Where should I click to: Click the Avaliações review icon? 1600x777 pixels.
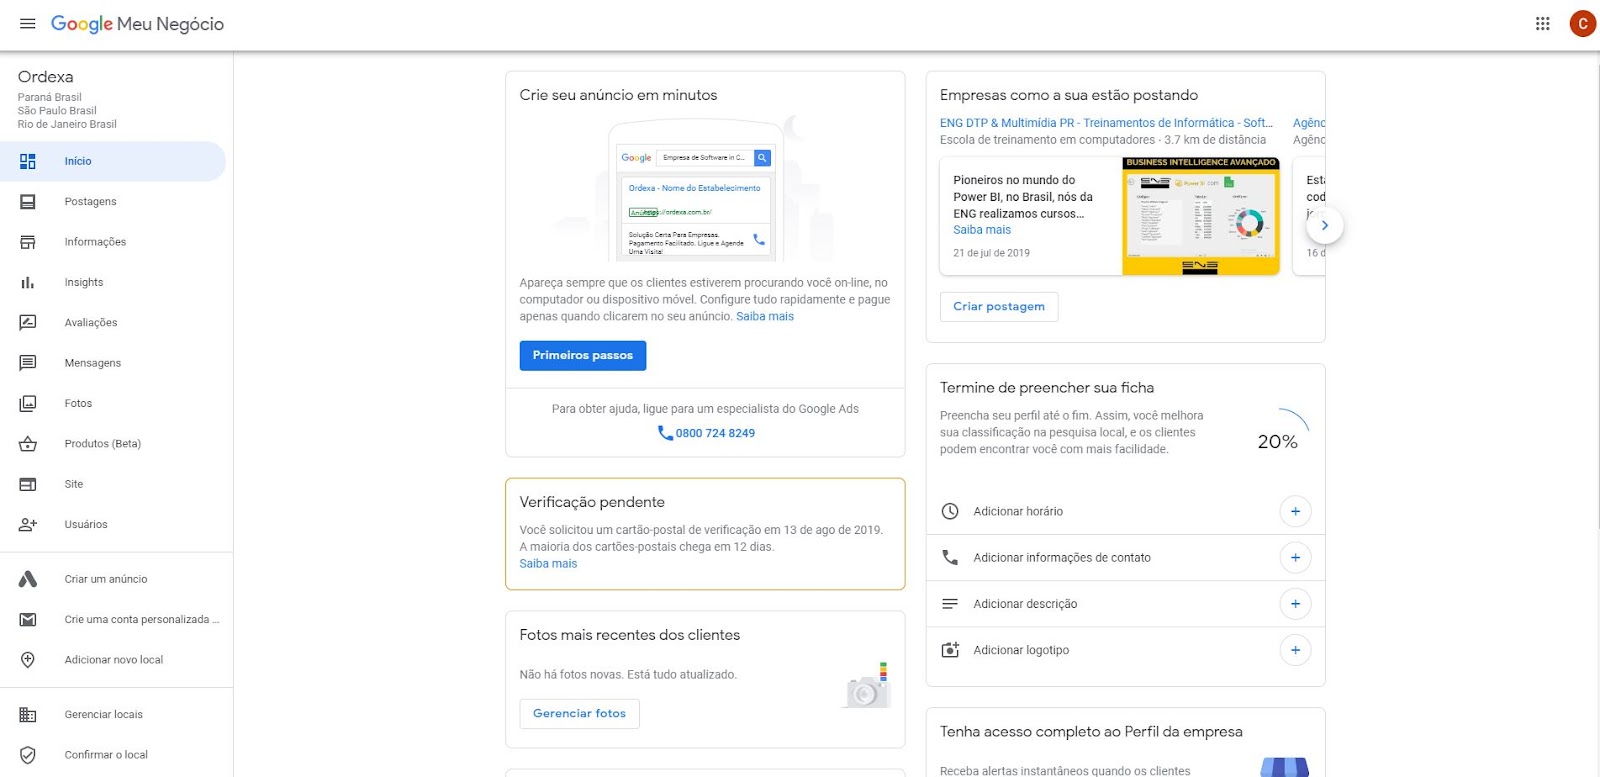tap(28, 322)
